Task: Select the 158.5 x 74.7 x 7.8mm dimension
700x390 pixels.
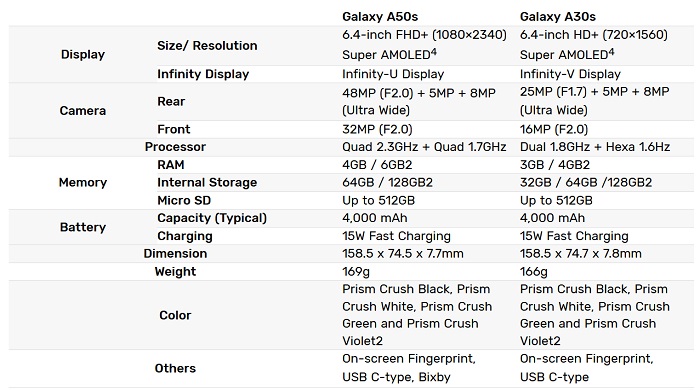Action: pyautogui.click(x=580, y=254)
